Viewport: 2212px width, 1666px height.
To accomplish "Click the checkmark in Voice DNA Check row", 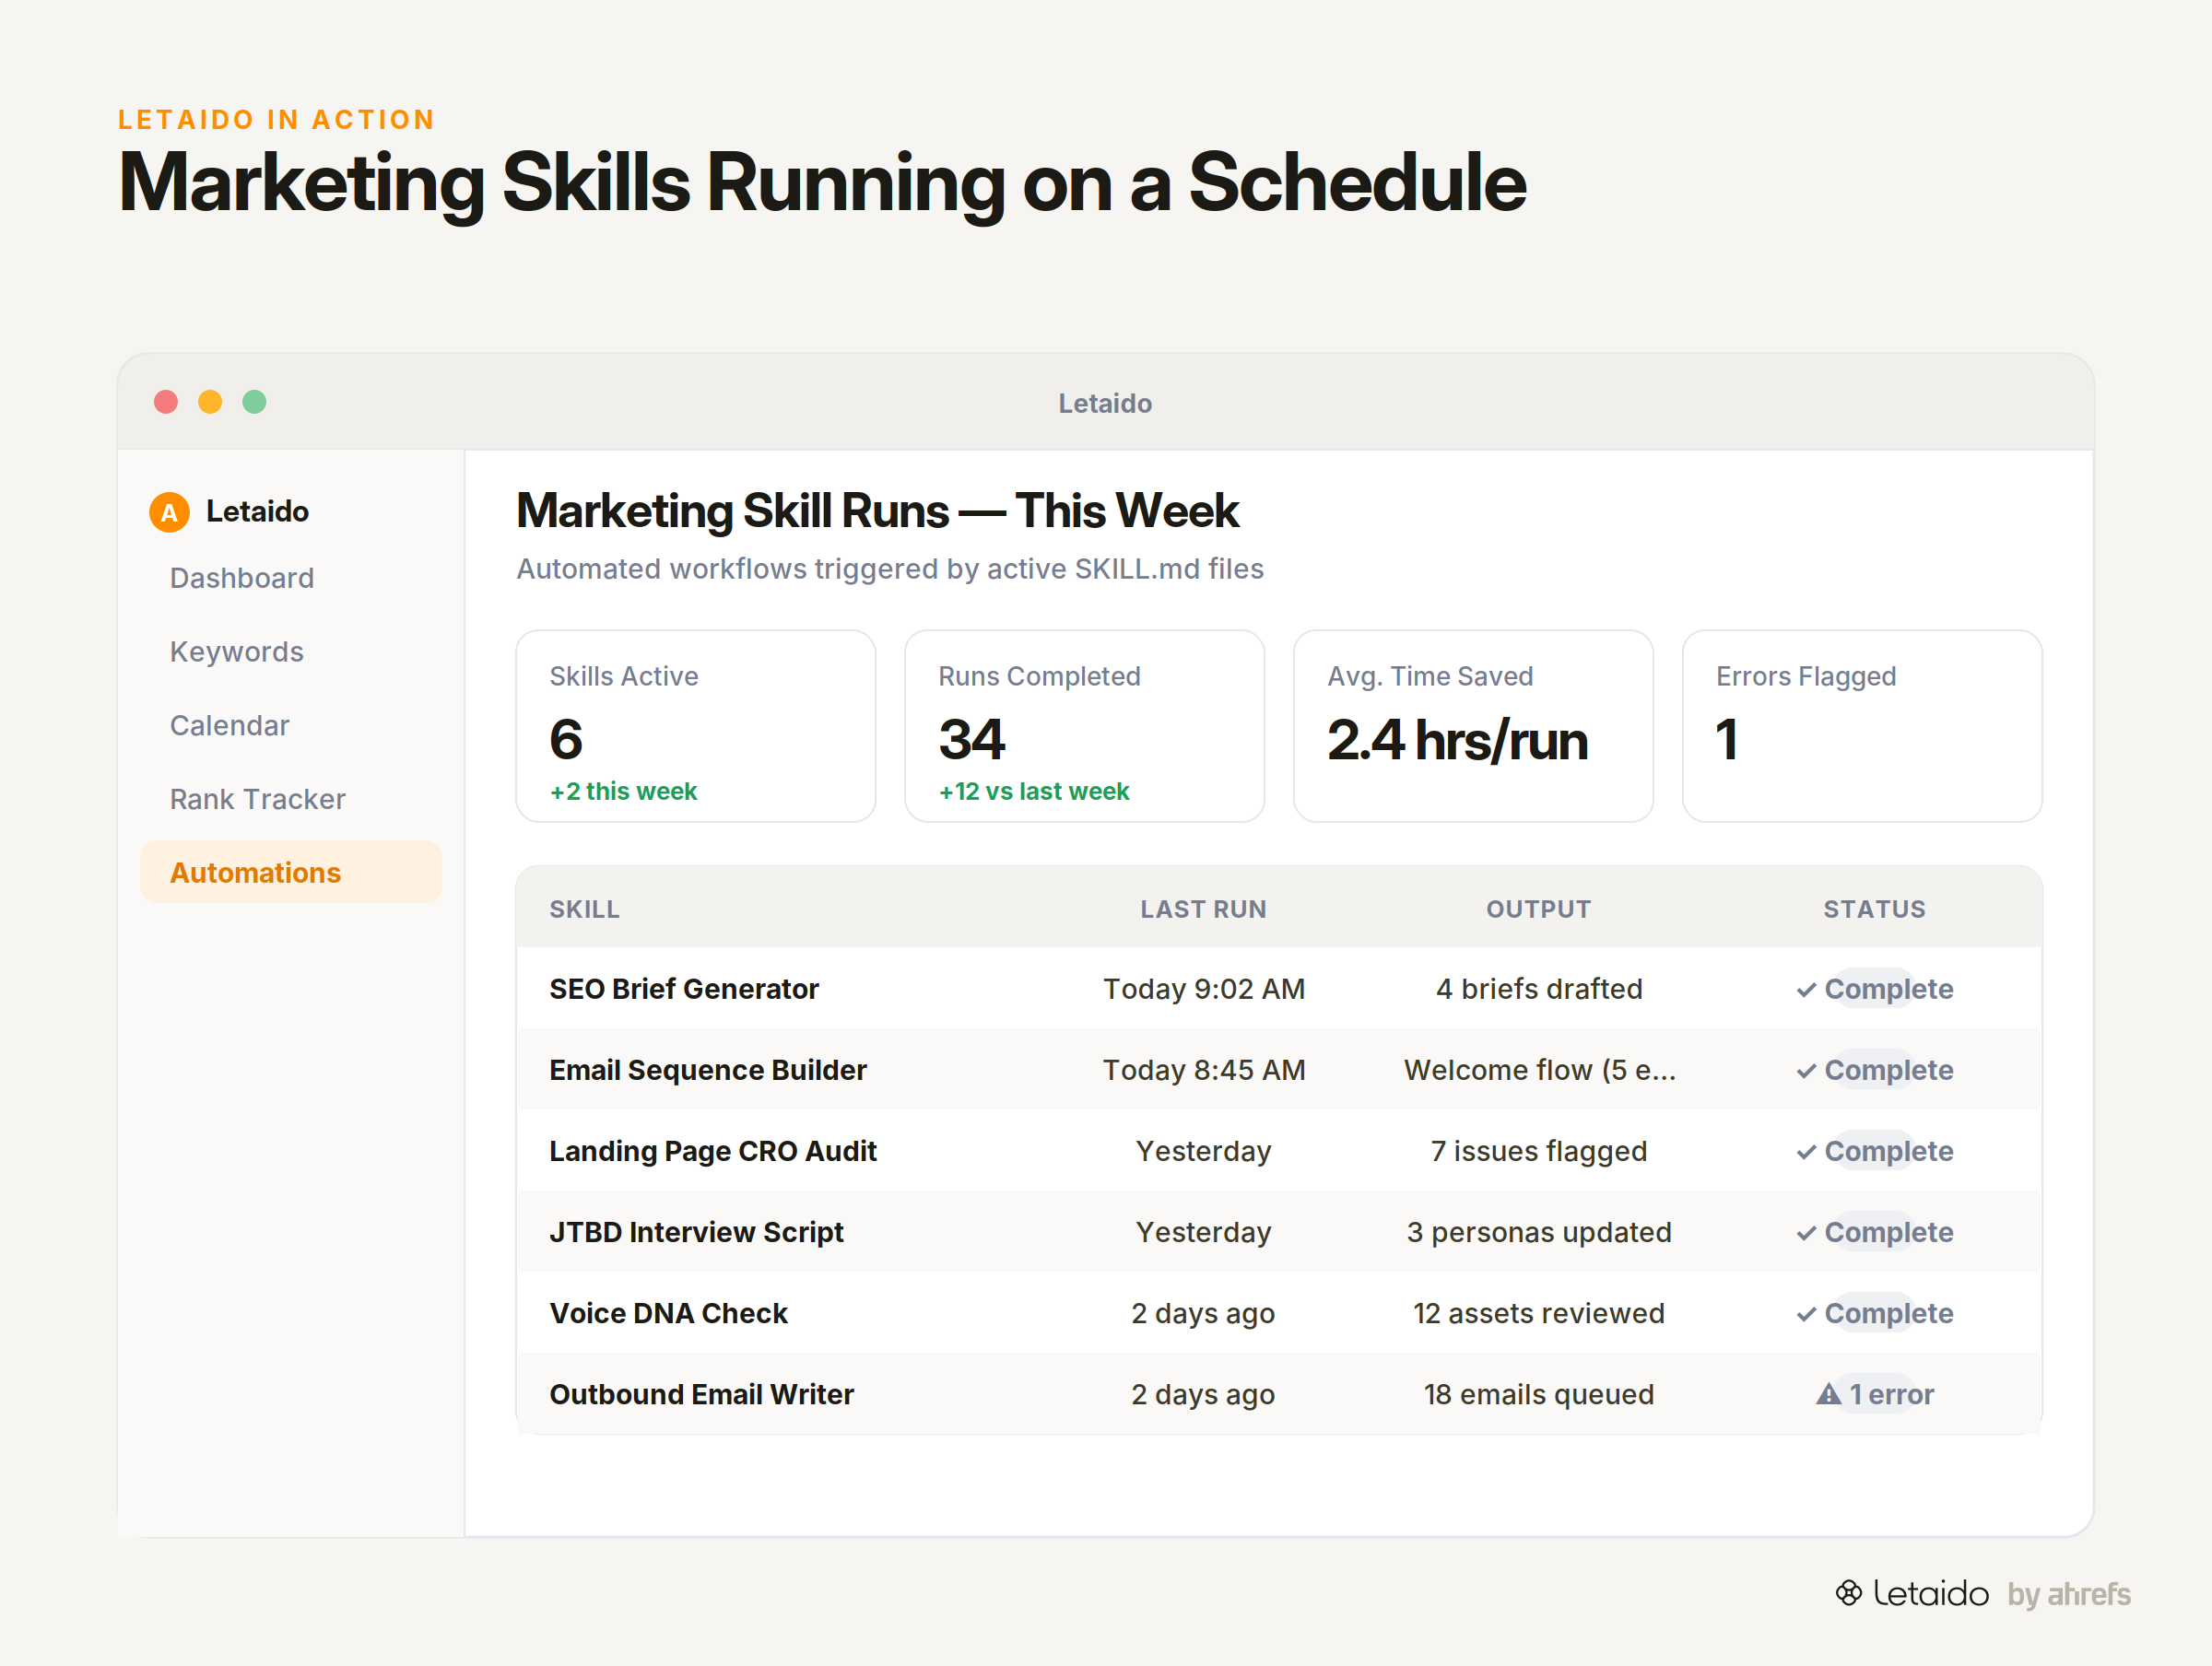I will tap(1806, 1314).
